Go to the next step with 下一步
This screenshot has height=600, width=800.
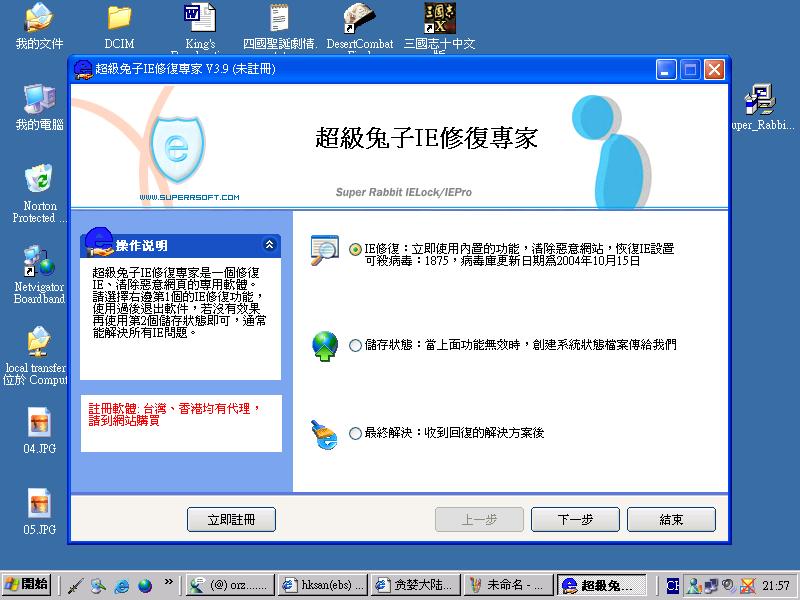575,519
